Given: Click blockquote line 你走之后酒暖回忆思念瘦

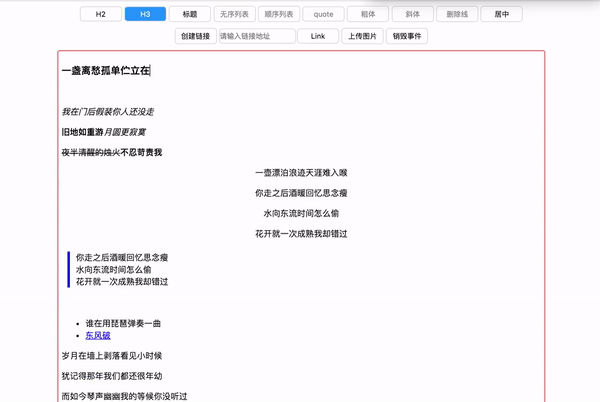Looking at the screenshot, I should (x=122, y=257).
